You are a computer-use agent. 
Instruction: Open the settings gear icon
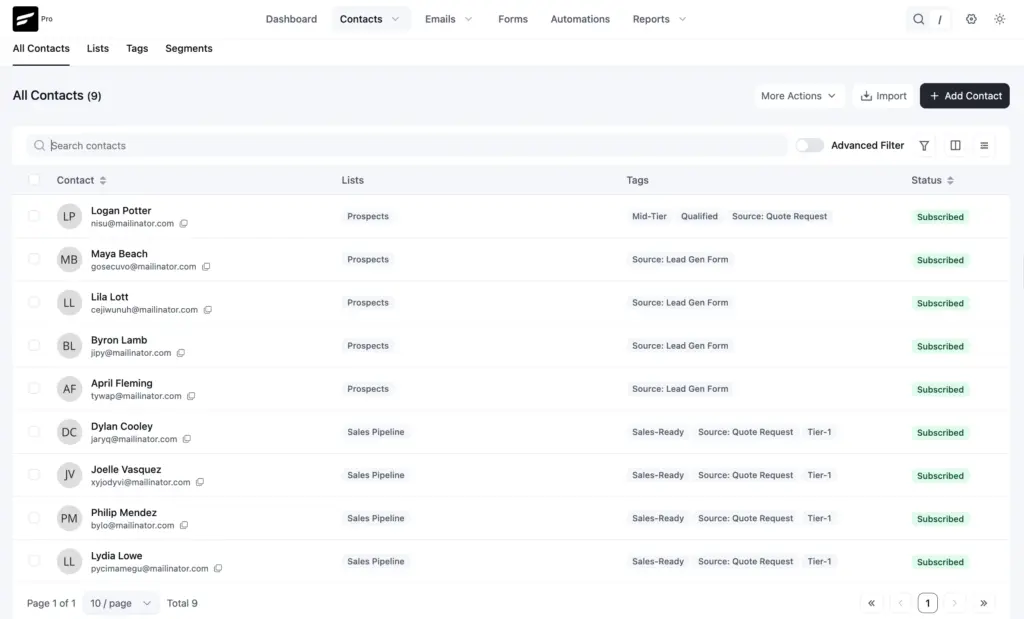point(971,19)
